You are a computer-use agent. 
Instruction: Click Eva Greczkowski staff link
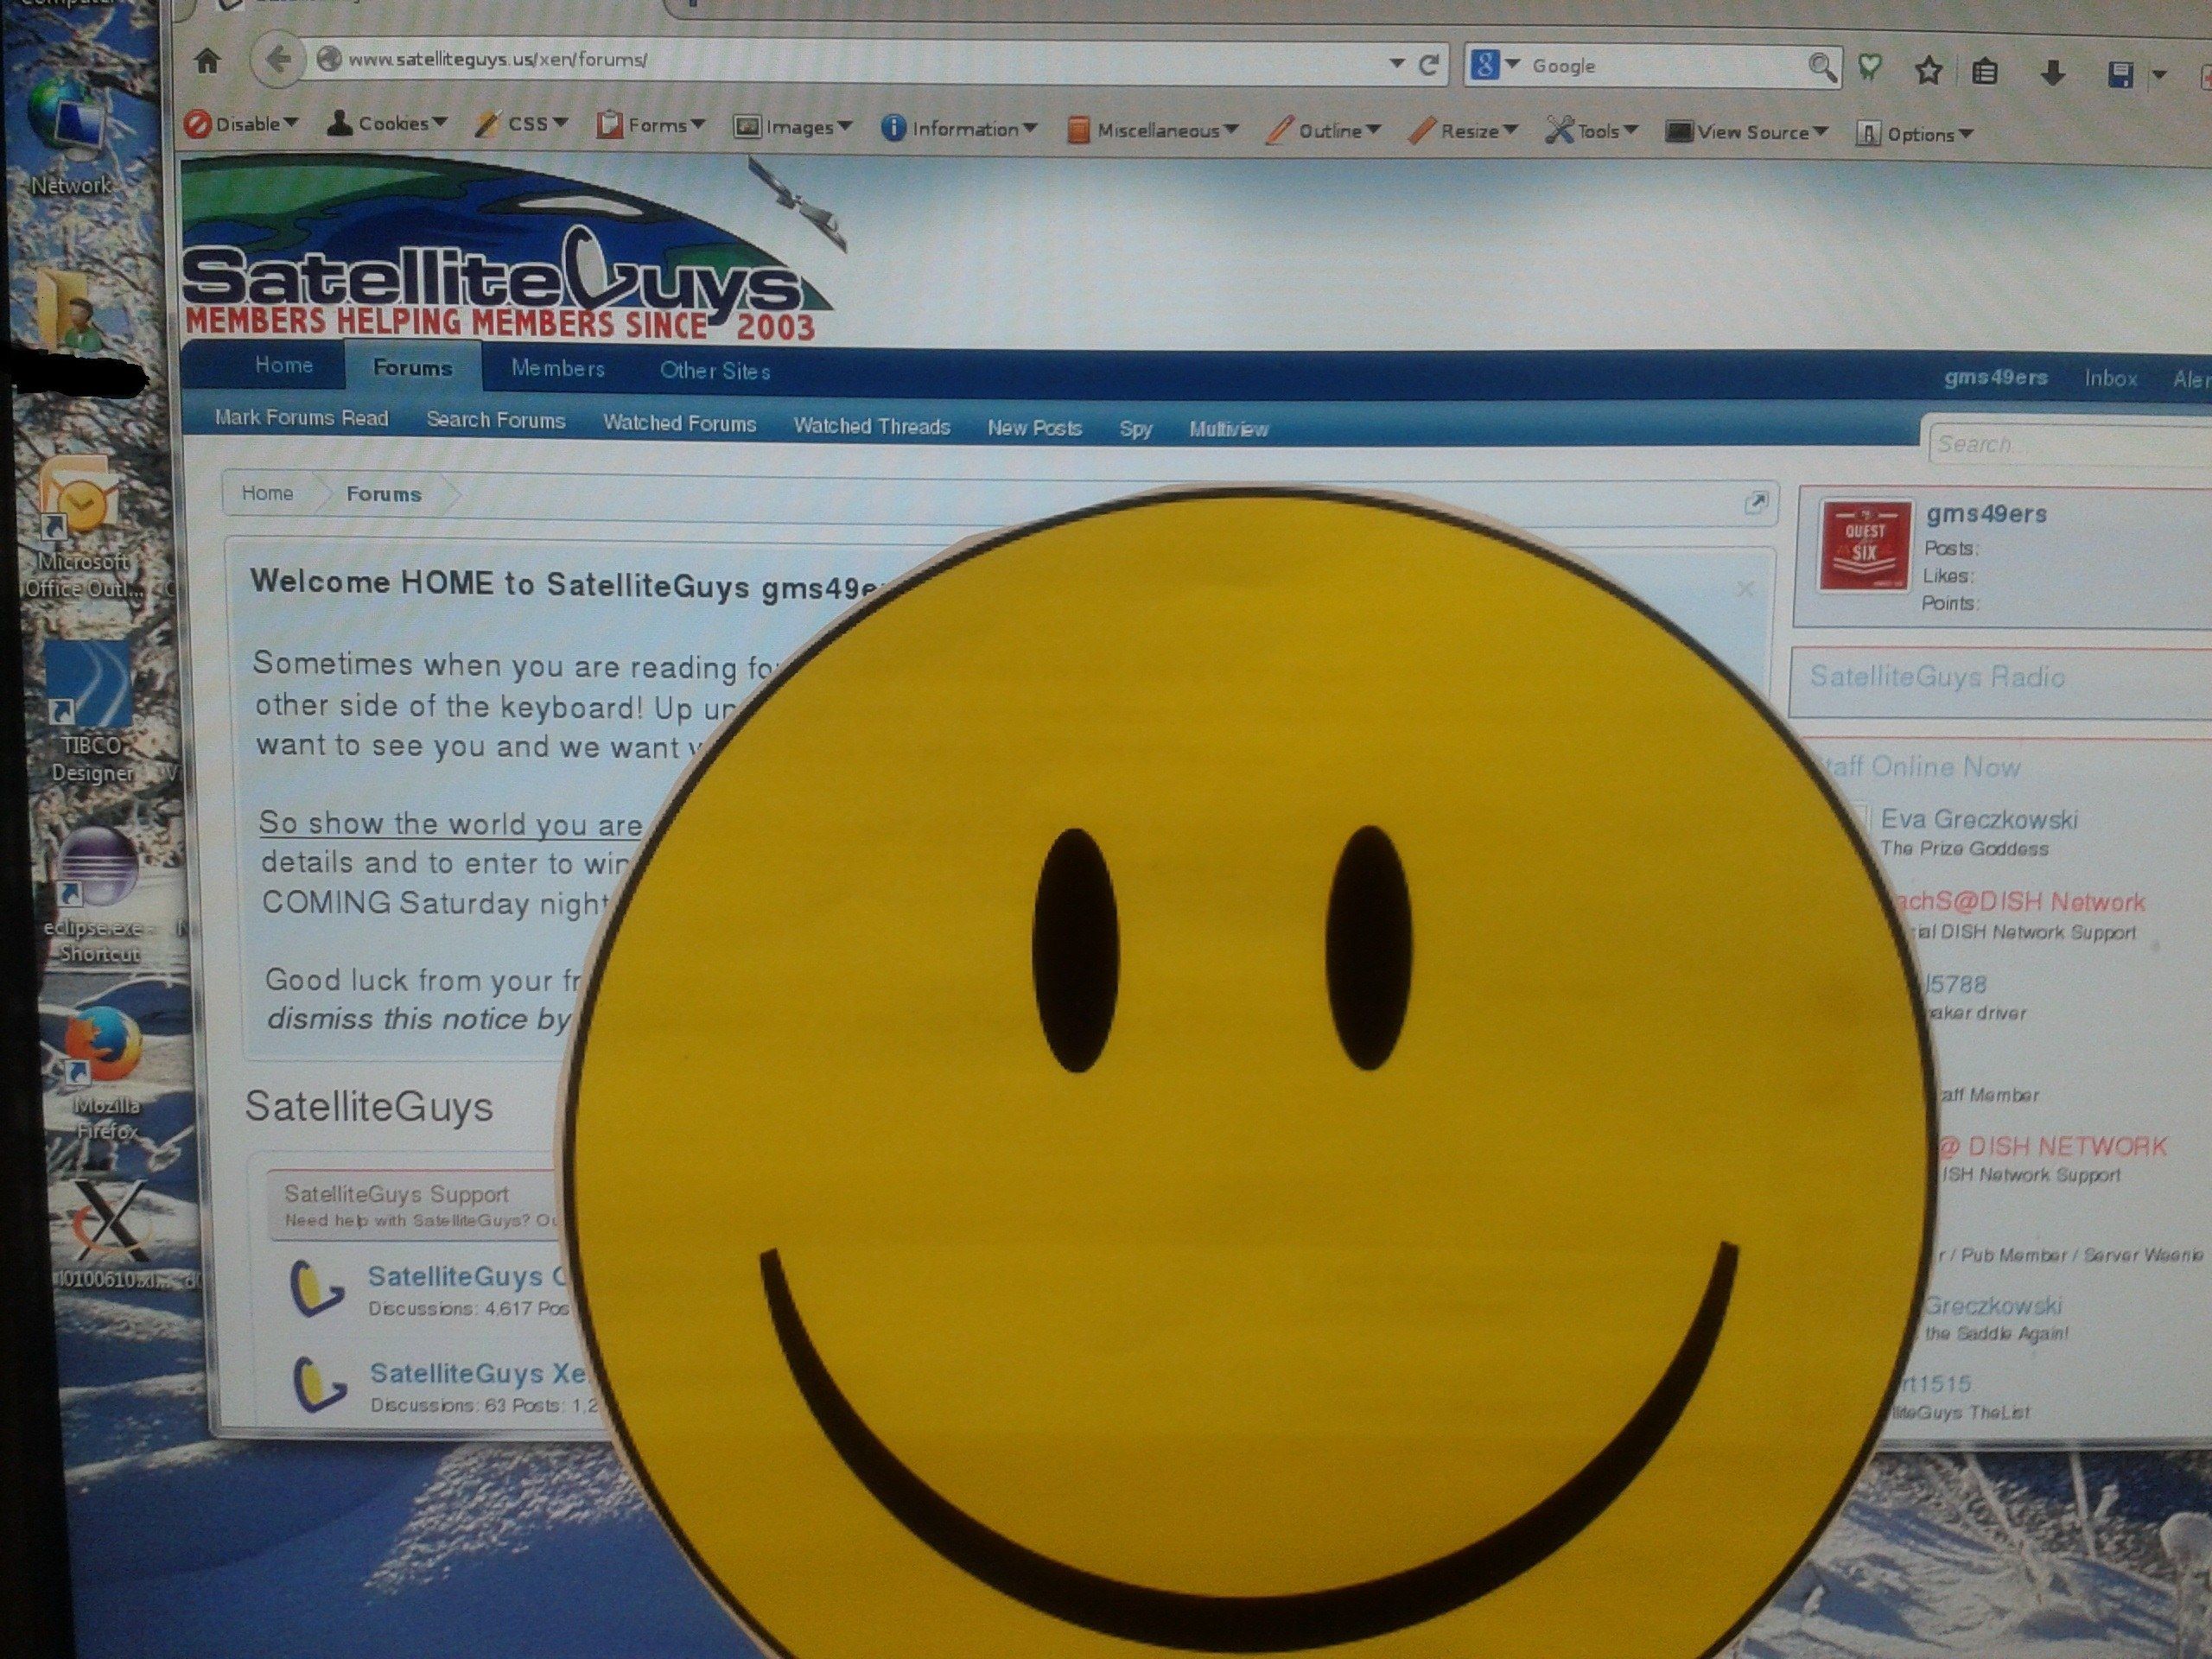(x=1979, y=820)
